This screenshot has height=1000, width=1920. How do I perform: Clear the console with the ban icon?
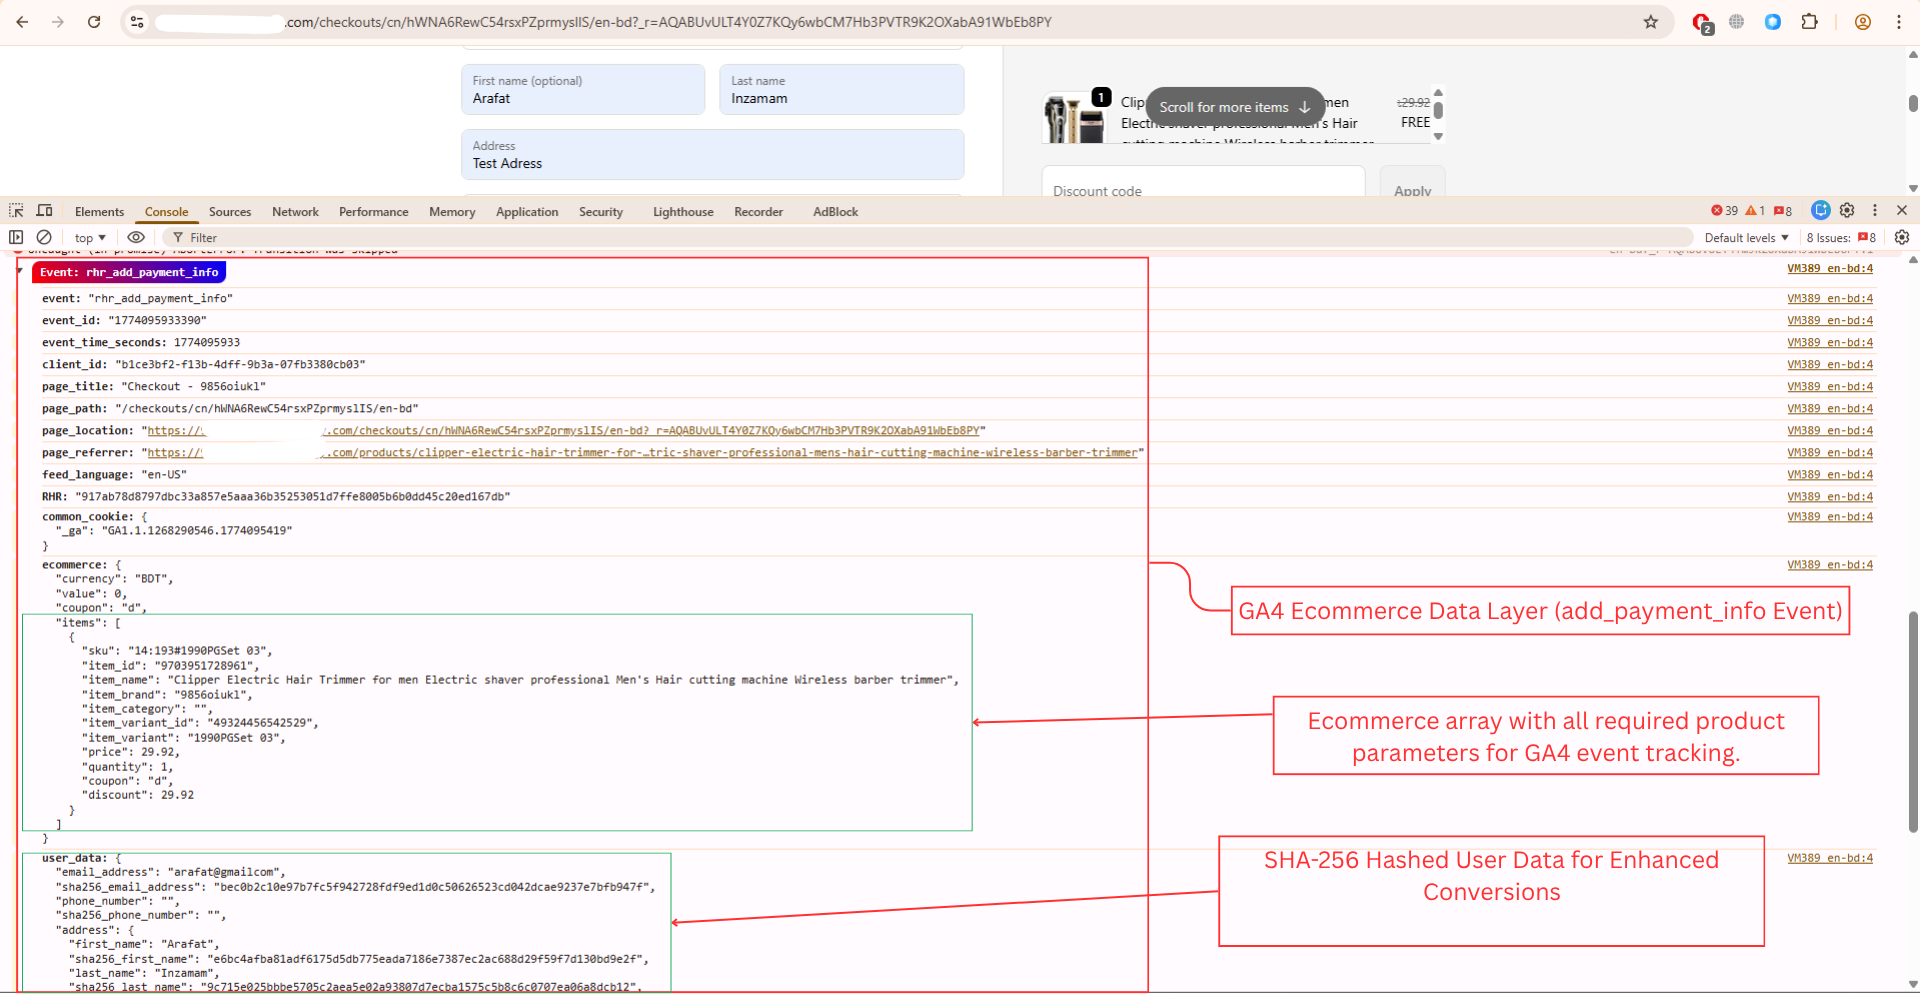pyautogui.click(x=44, y=237)
